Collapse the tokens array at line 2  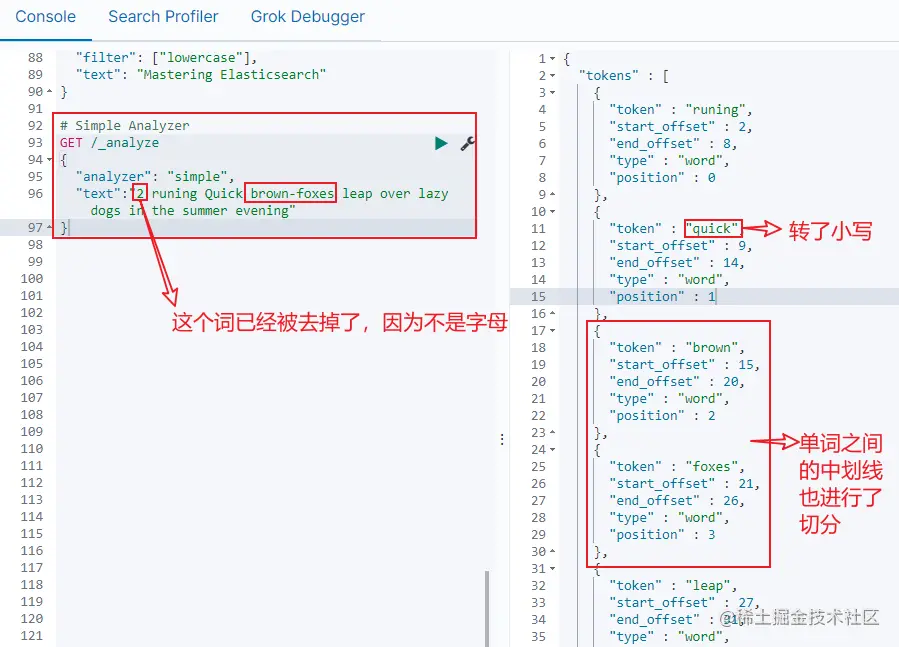coord(552,76)
